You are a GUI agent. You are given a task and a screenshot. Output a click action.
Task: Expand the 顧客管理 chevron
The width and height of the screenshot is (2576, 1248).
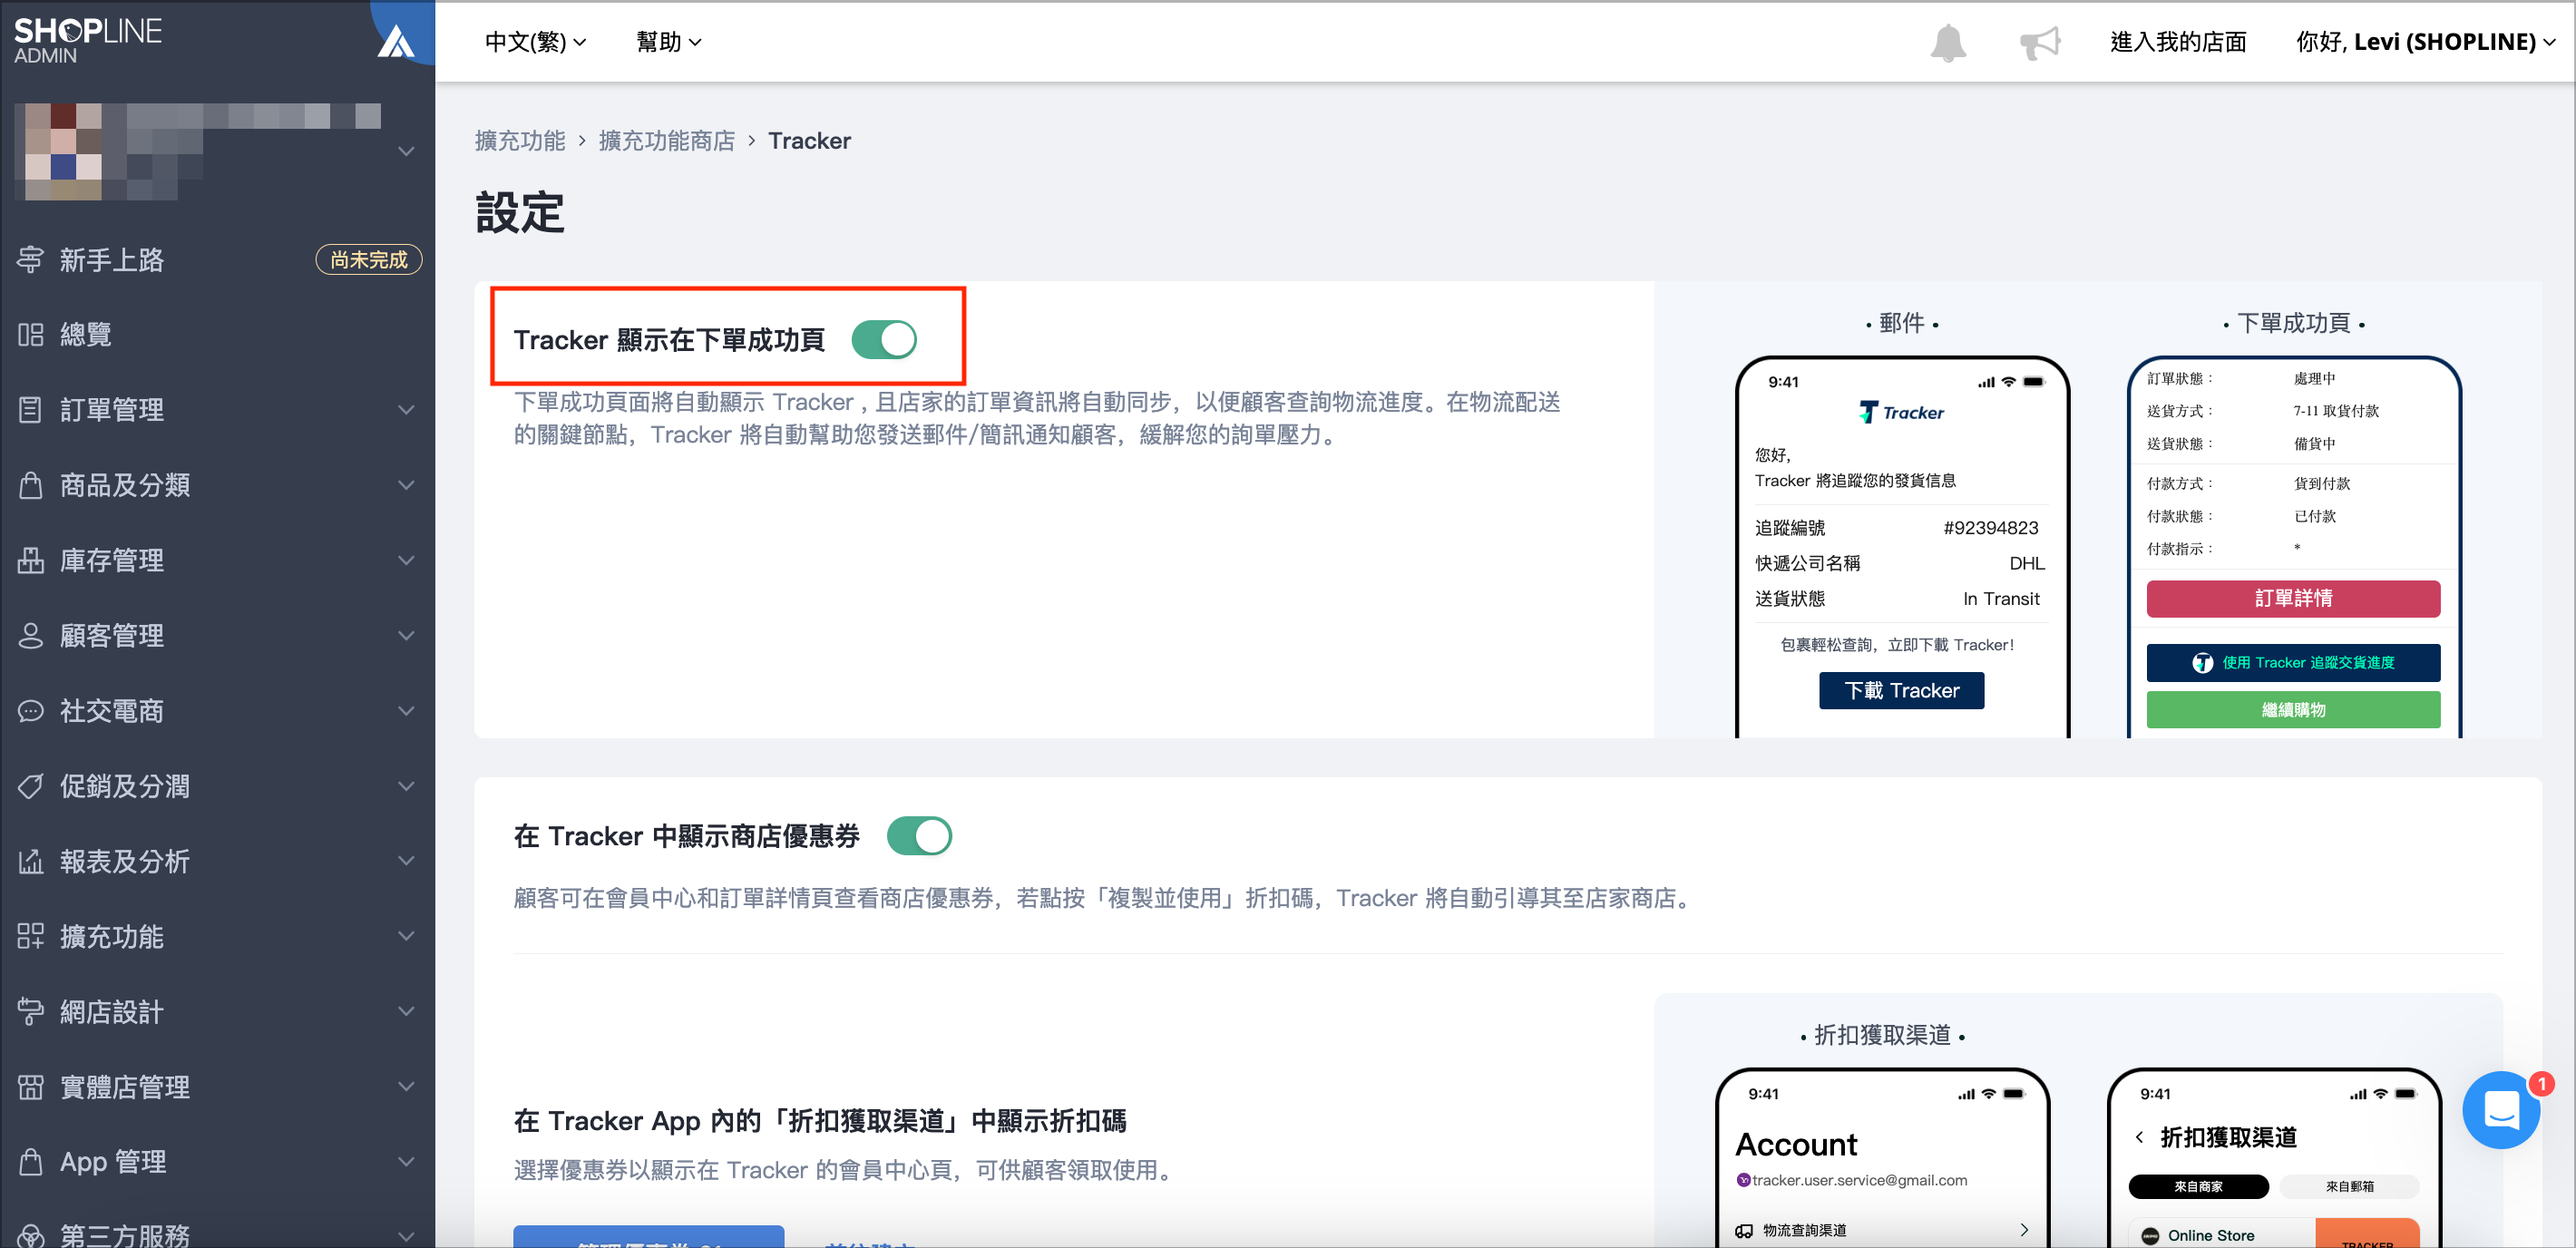(406, 636)
